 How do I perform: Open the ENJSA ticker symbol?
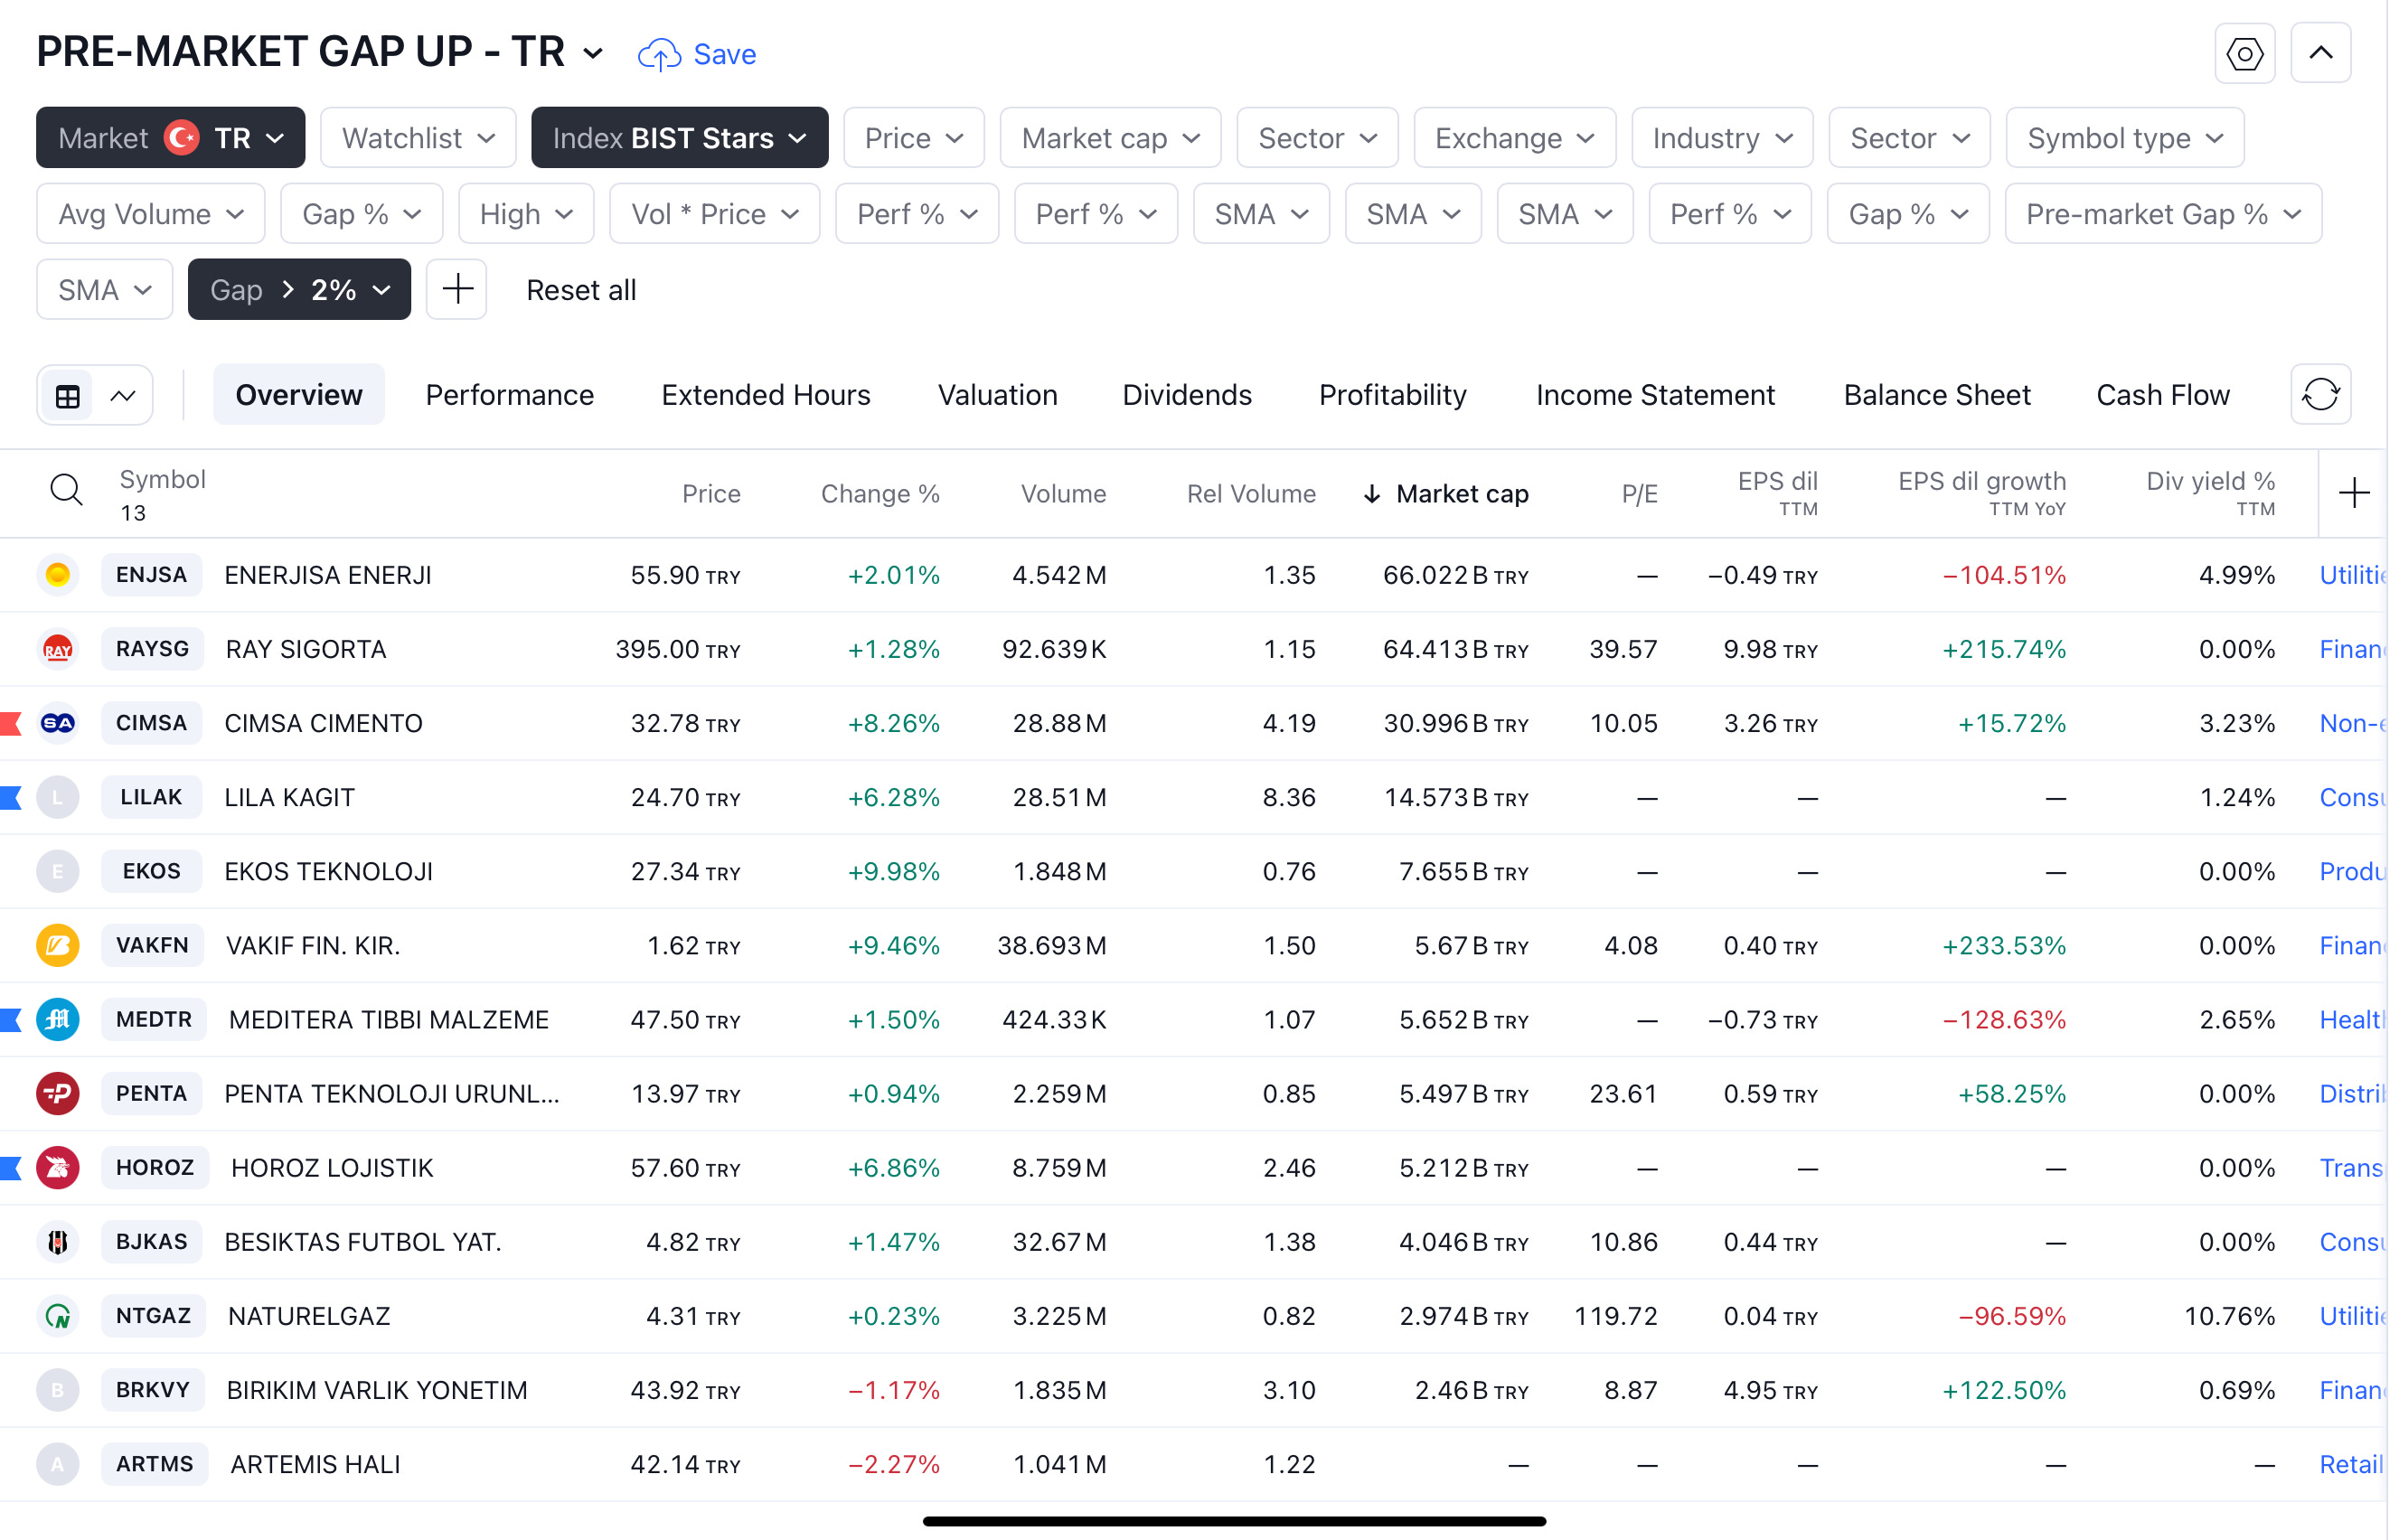(x=152, y=577)
